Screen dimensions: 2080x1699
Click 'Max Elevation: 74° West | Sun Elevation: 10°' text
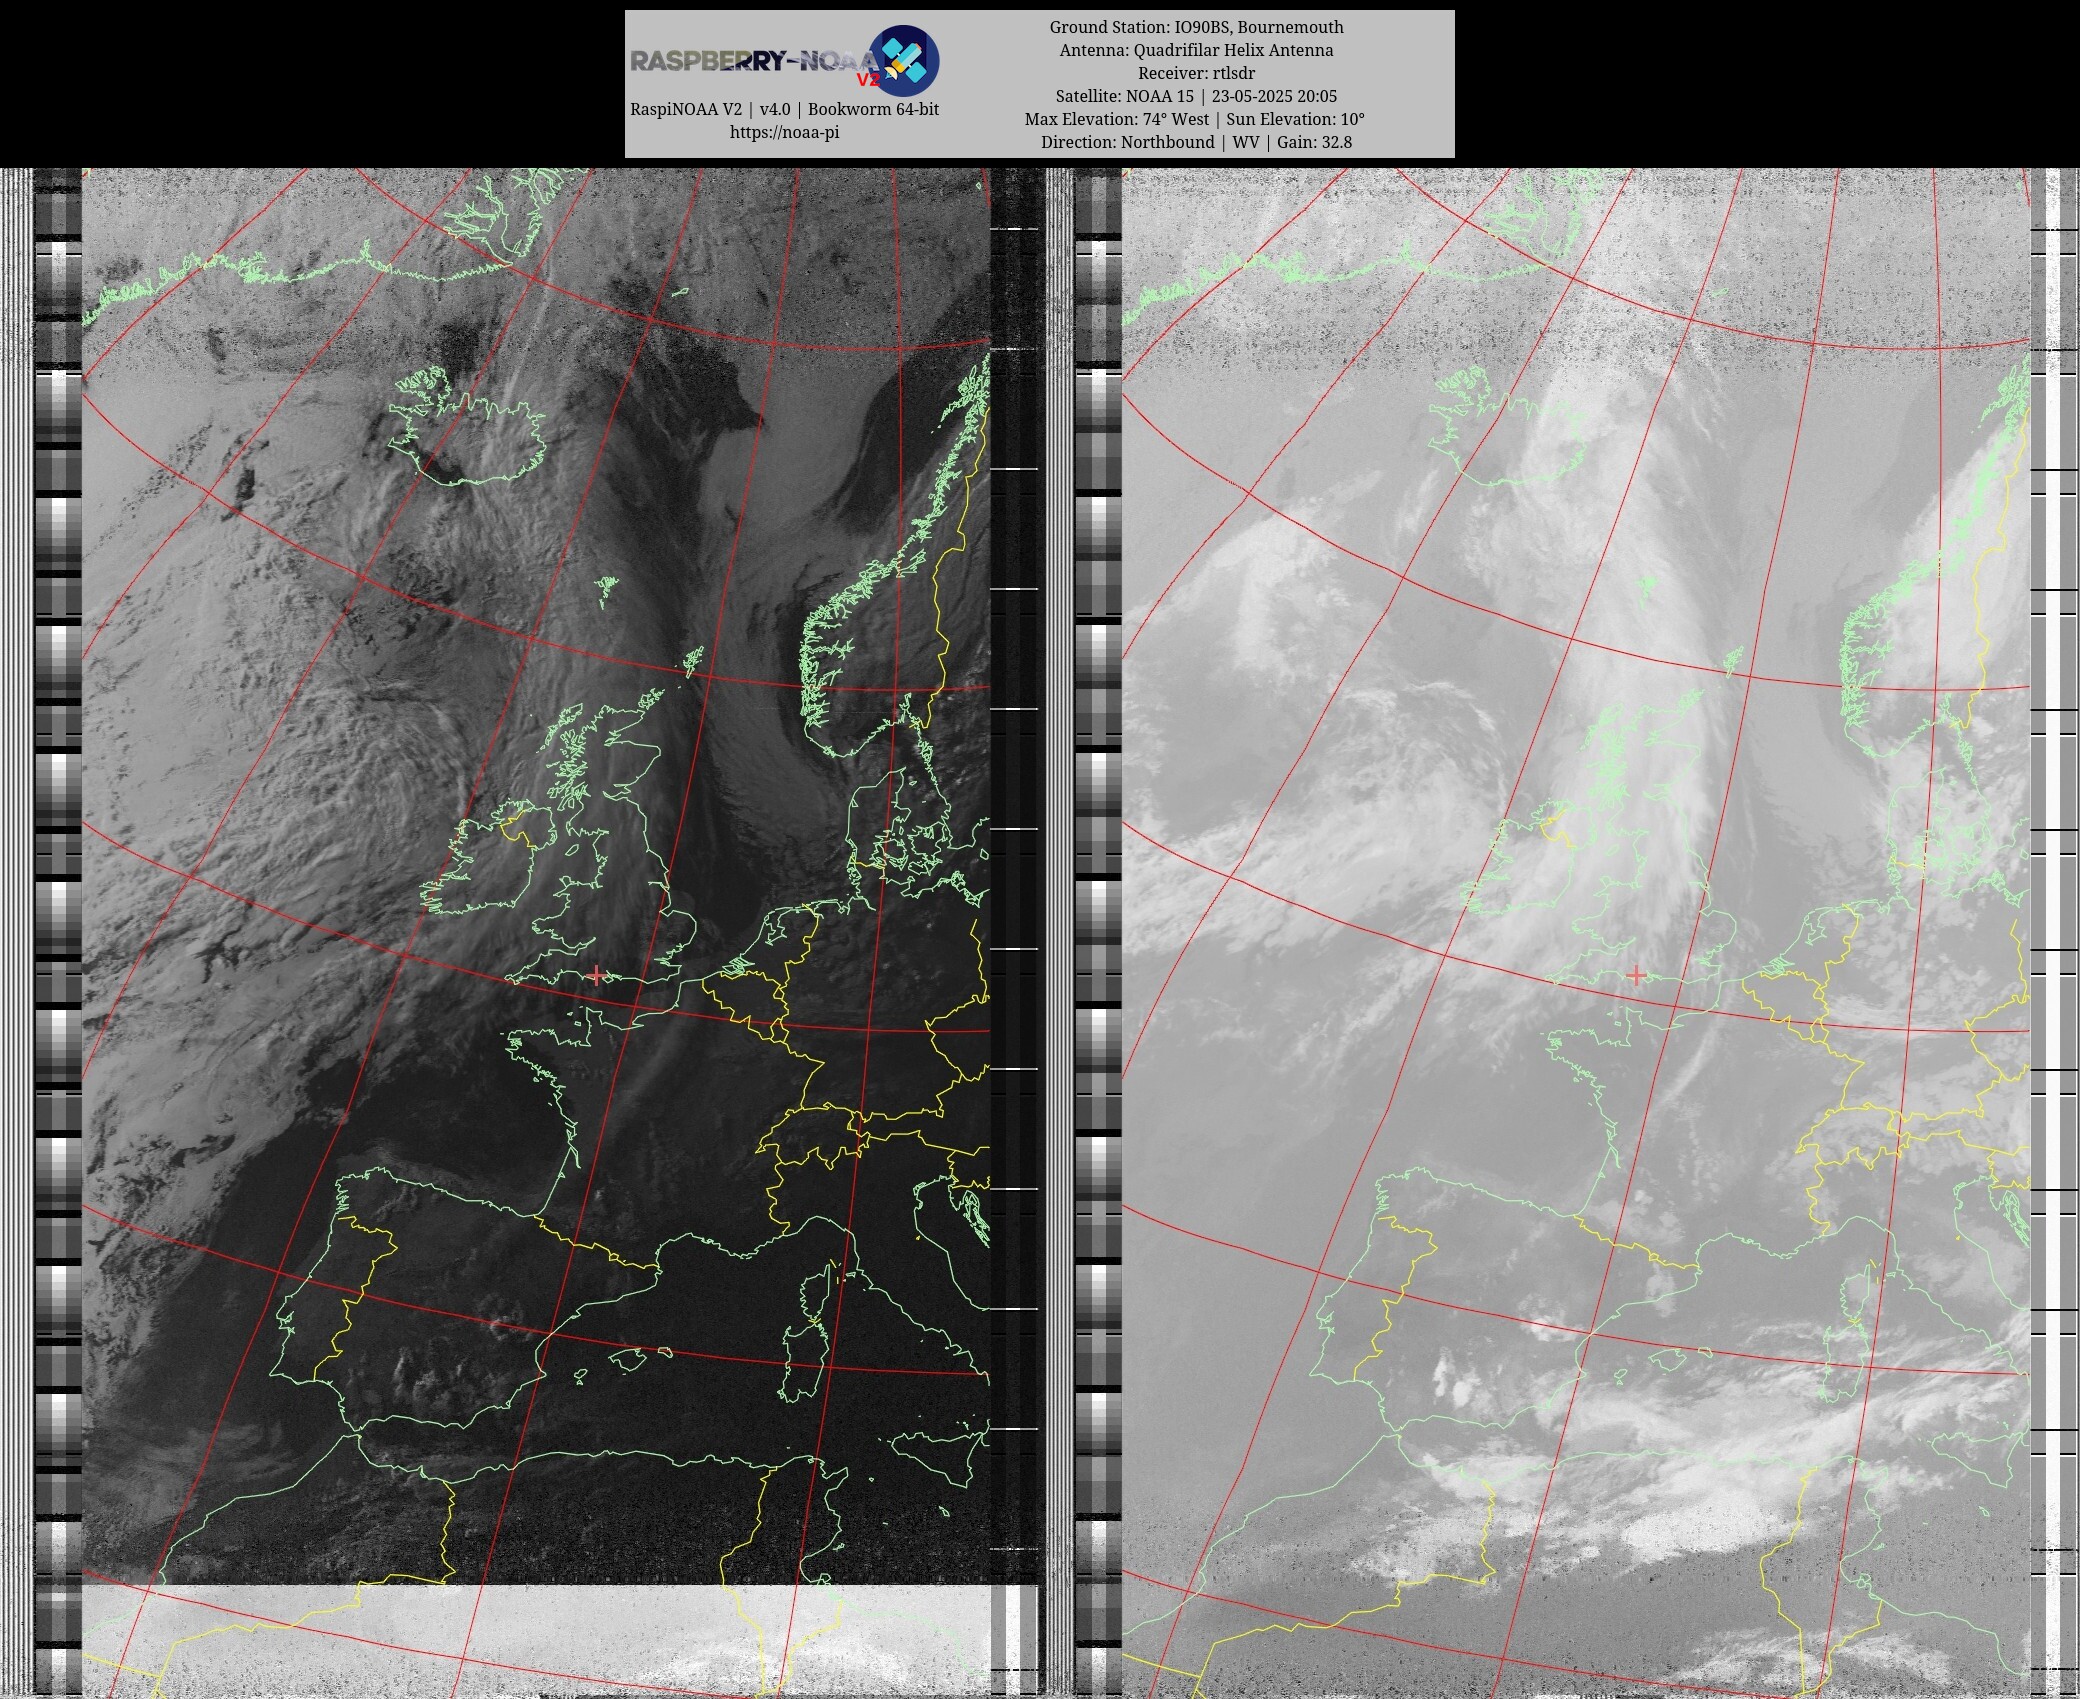tap(1195, 119)
